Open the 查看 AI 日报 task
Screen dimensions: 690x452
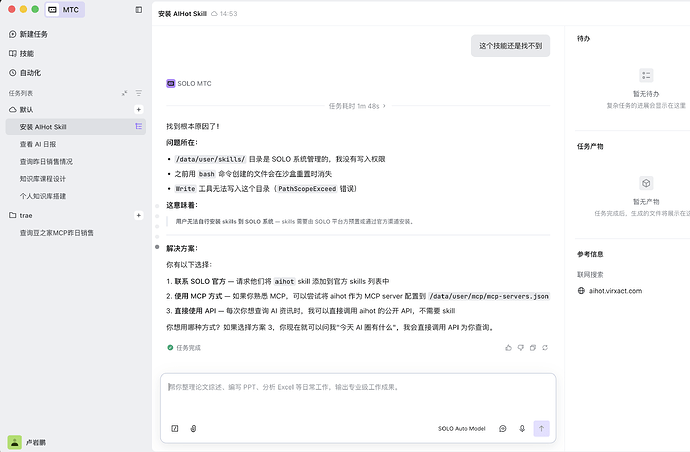(38, 144)
